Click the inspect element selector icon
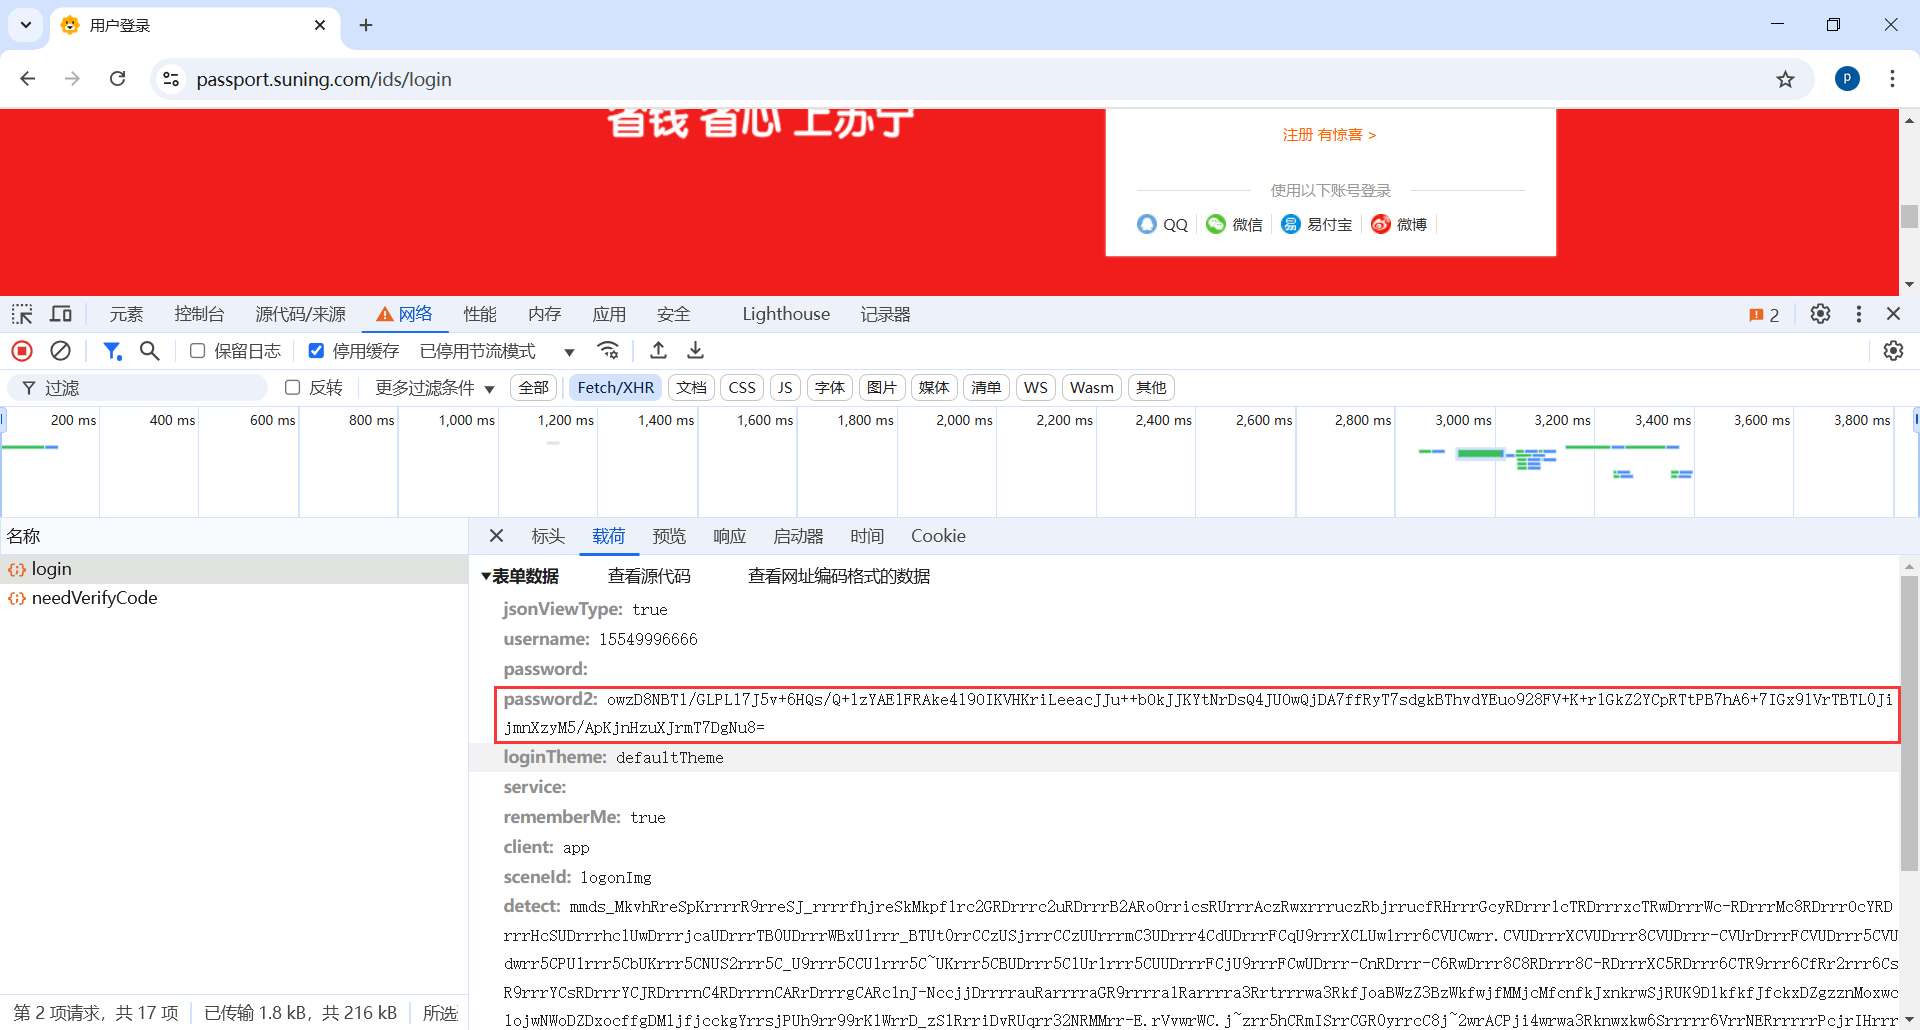Screen dimensions: 1920x1030 [22, 314]
